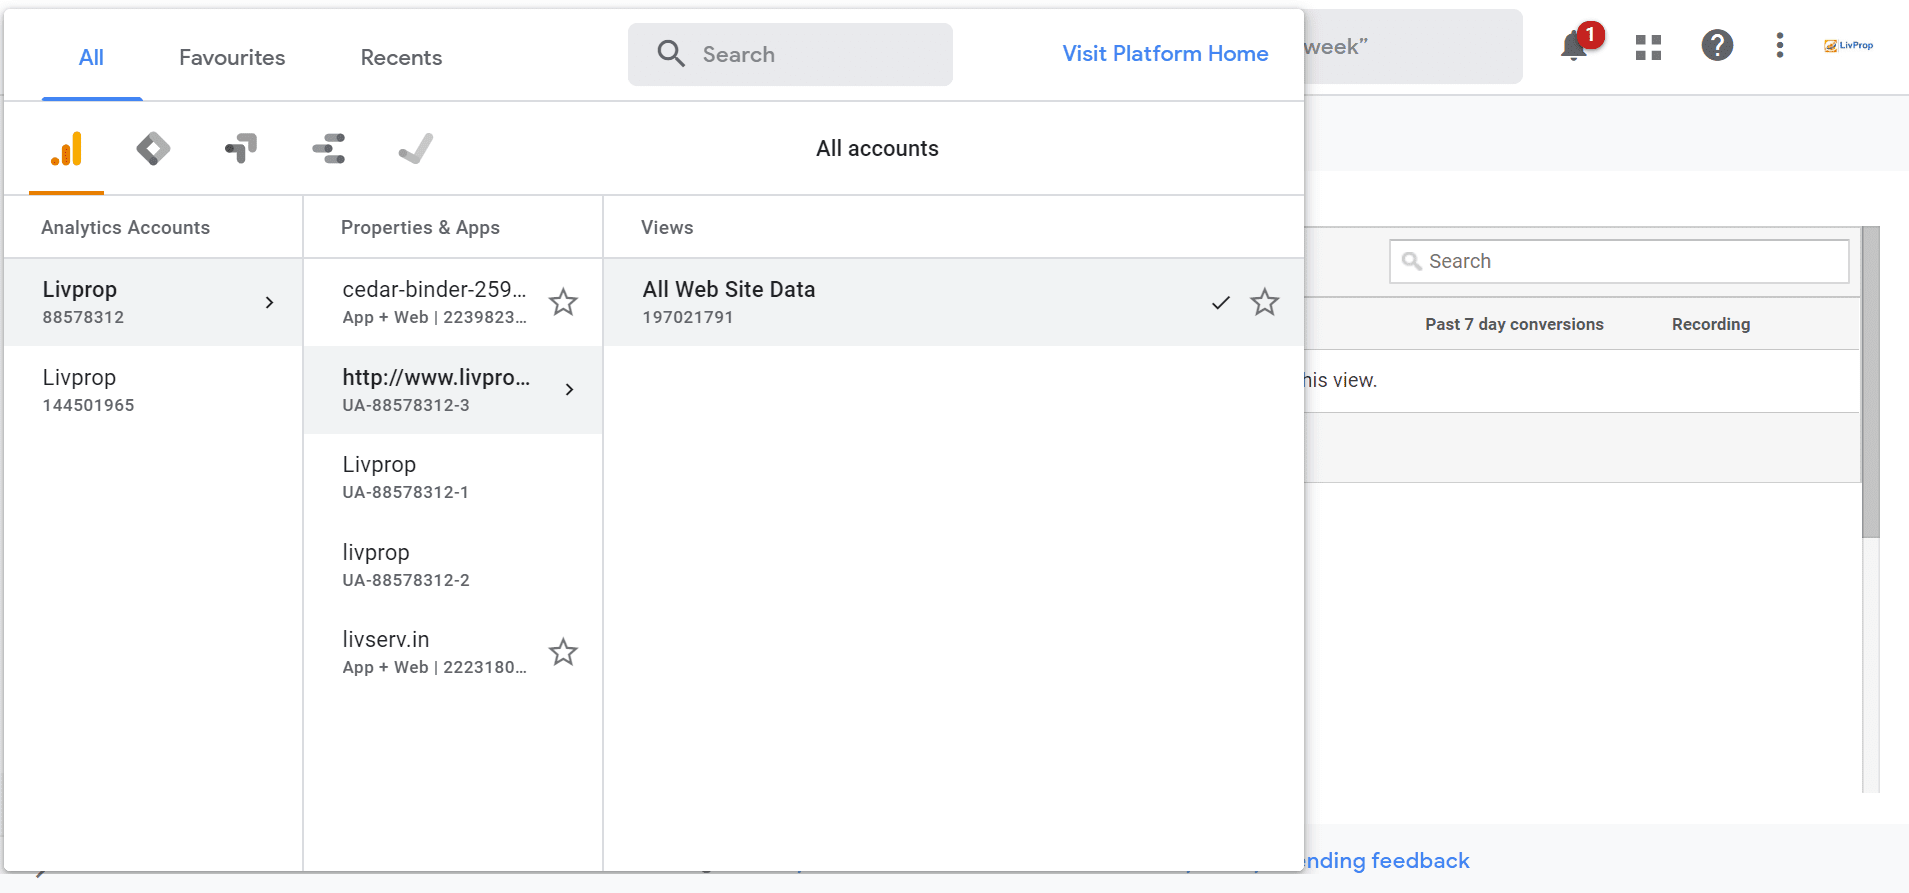Open the help question mark icon
This screenshot has width=1909, height=893.
tap(1717, 45)
